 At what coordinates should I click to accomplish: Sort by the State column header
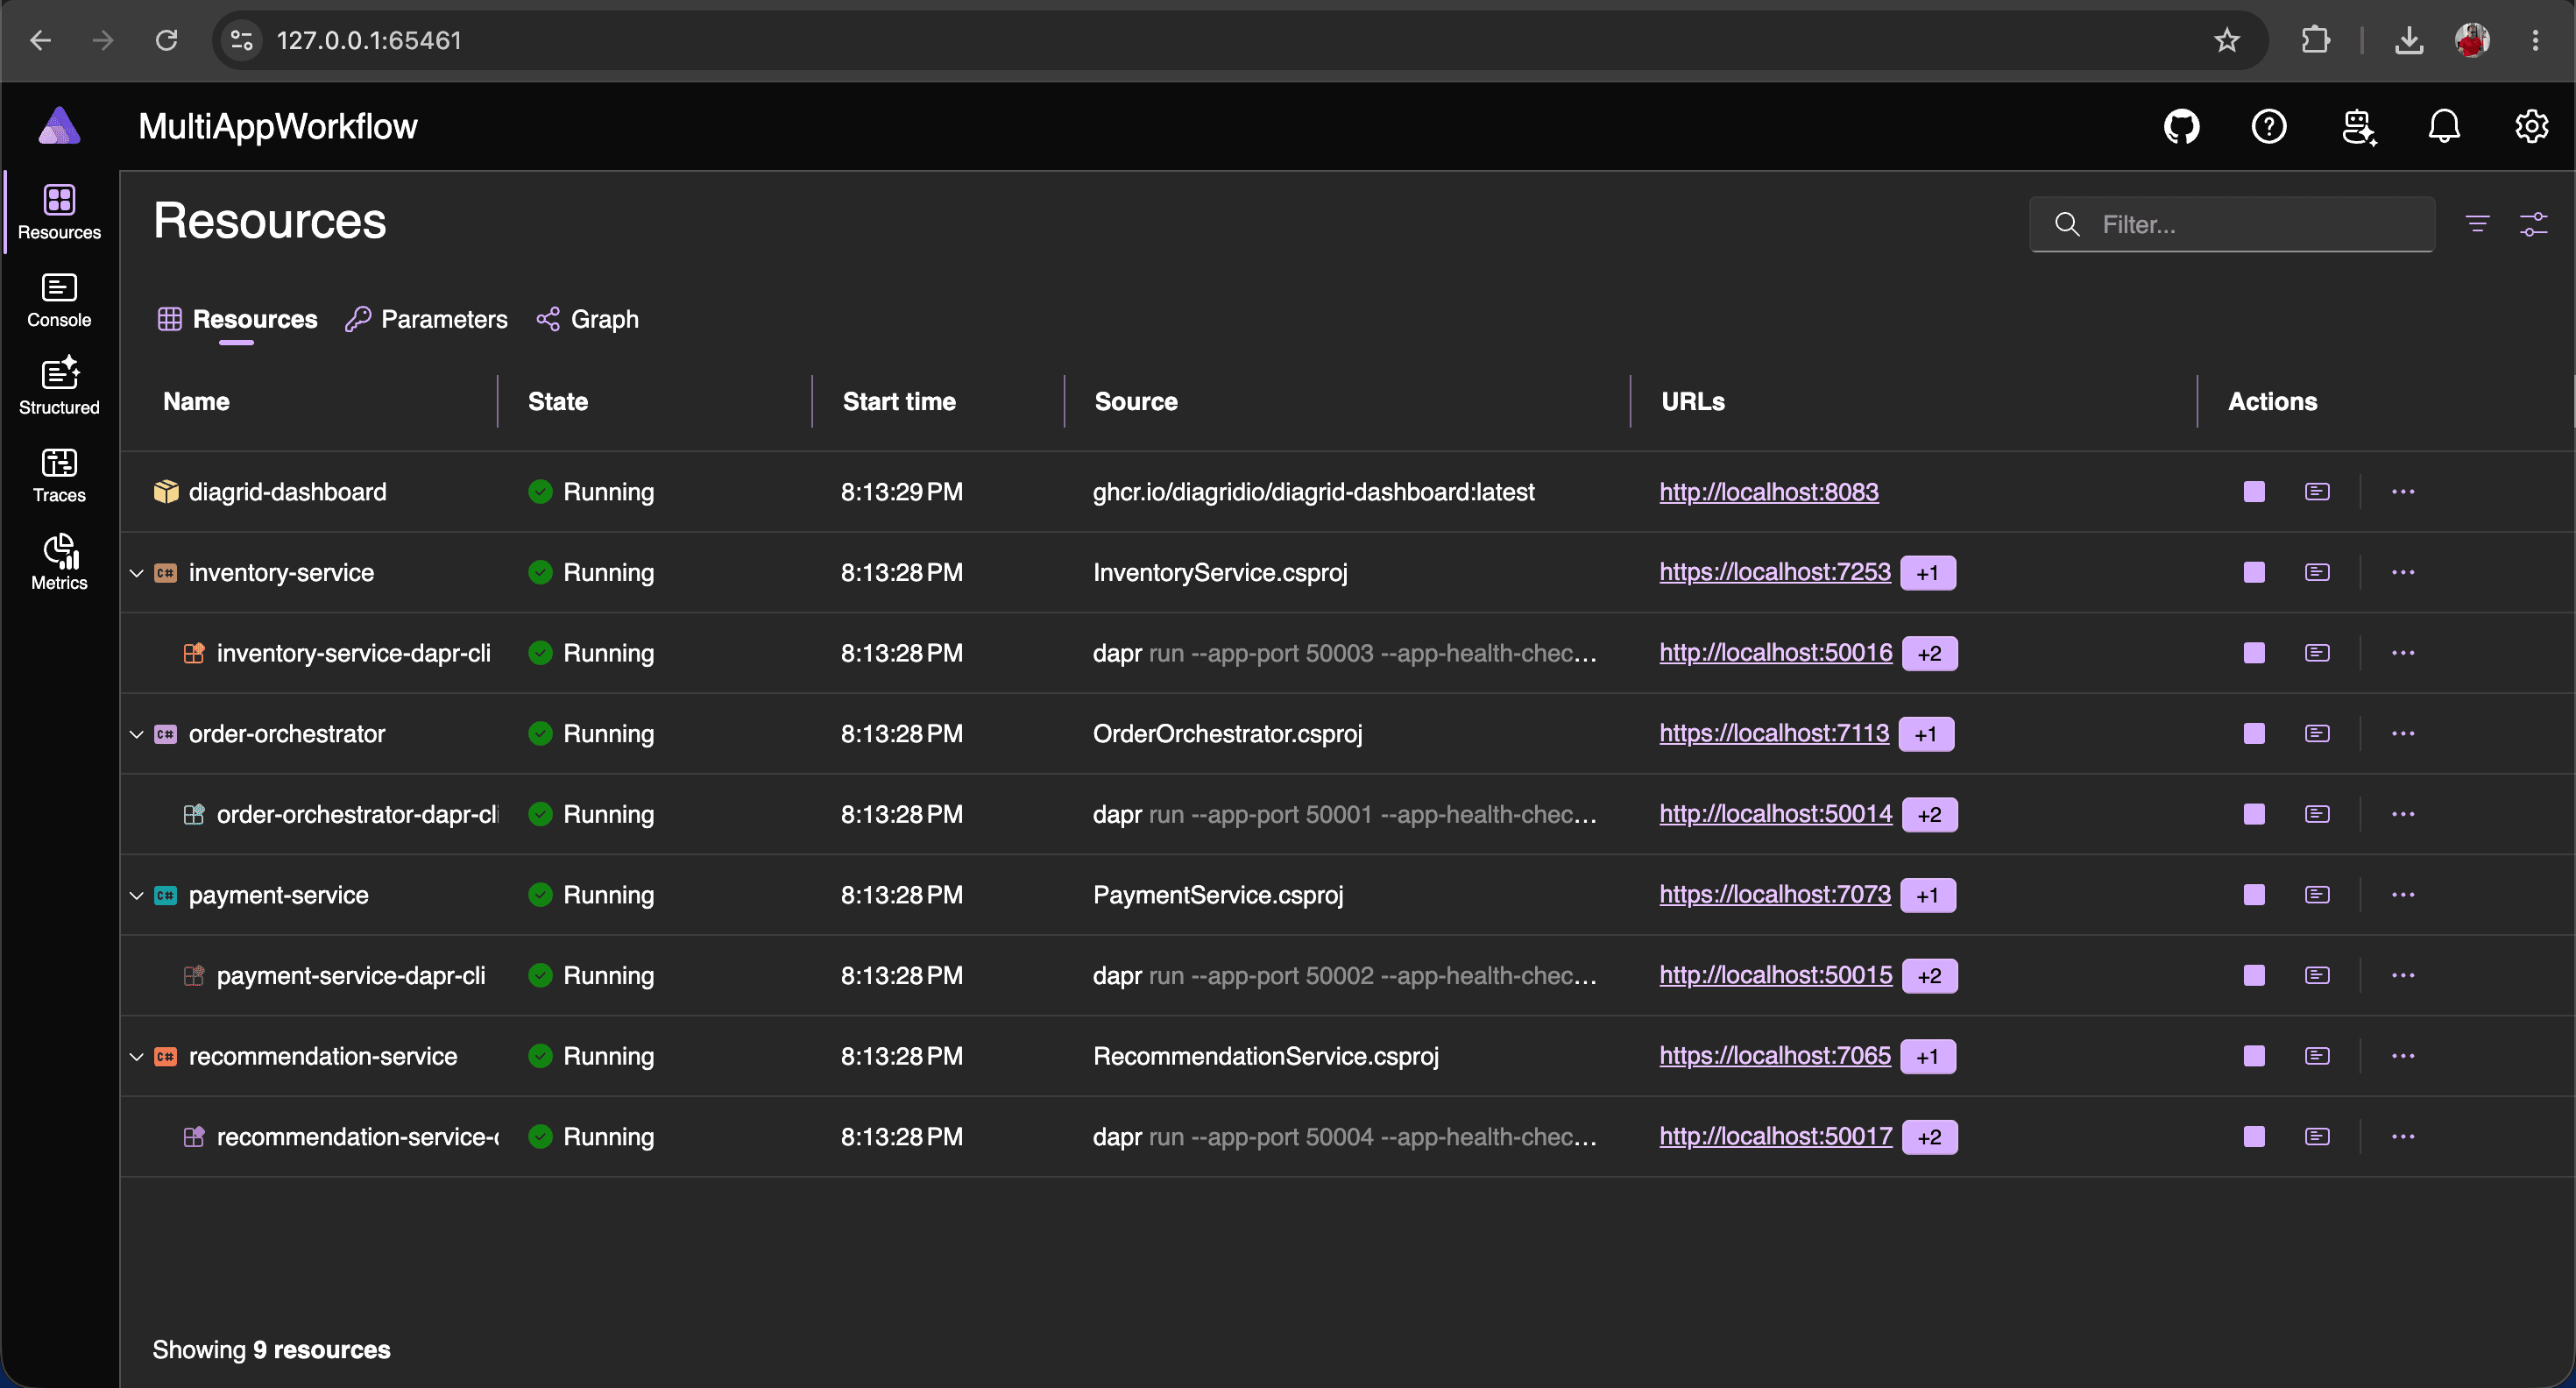click(558, 401)
